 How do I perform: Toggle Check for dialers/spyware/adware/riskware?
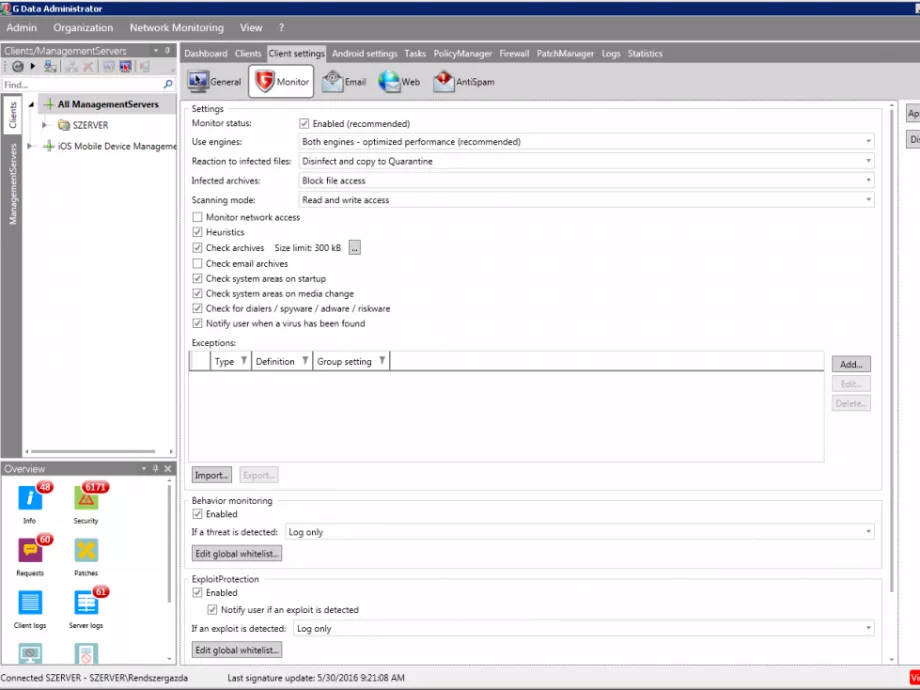[x=197, y=309]
